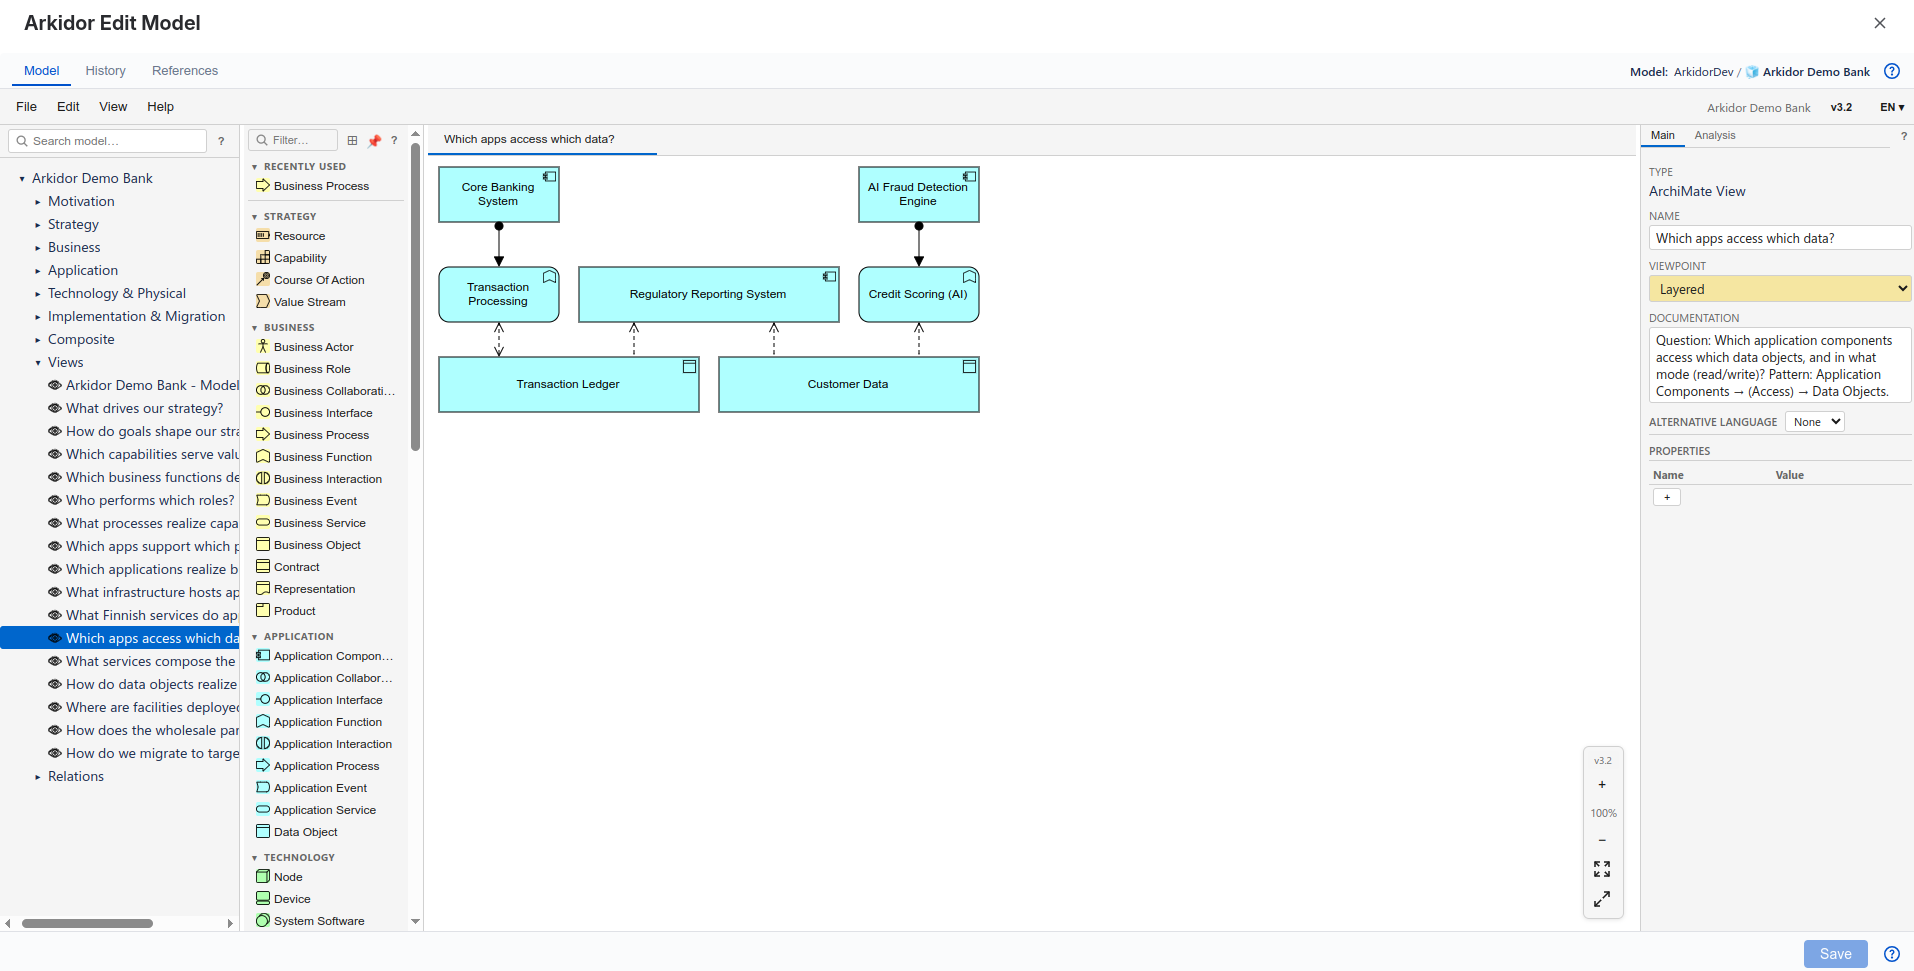Zoom in with the plus control

[1602, 785]
